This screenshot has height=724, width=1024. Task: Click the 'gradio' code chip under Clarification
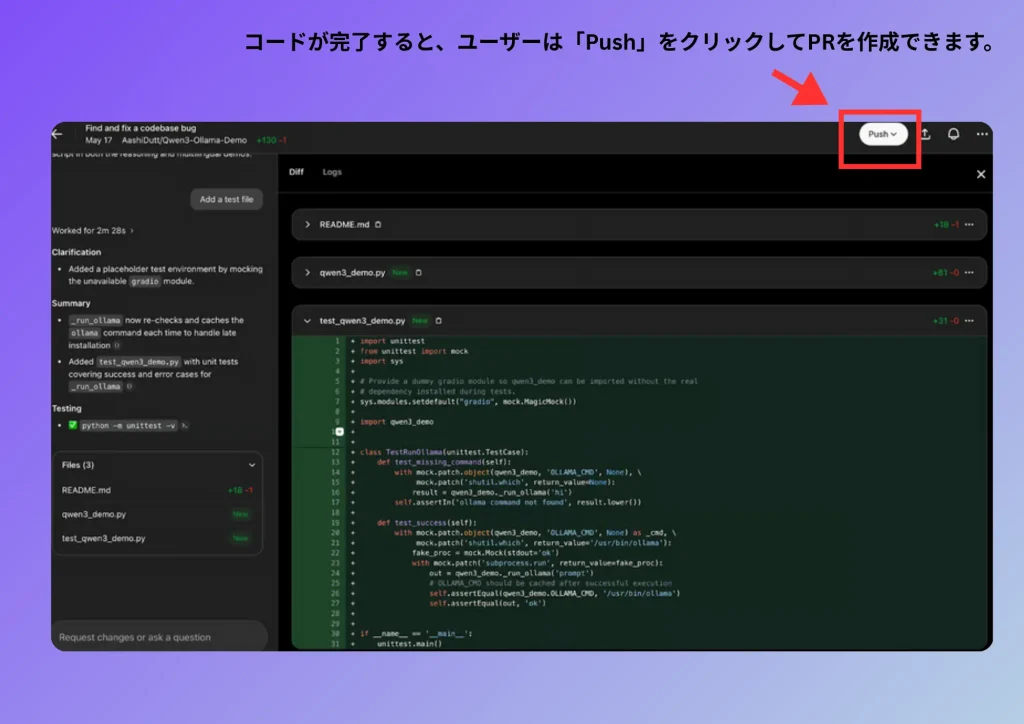(144, 281)
